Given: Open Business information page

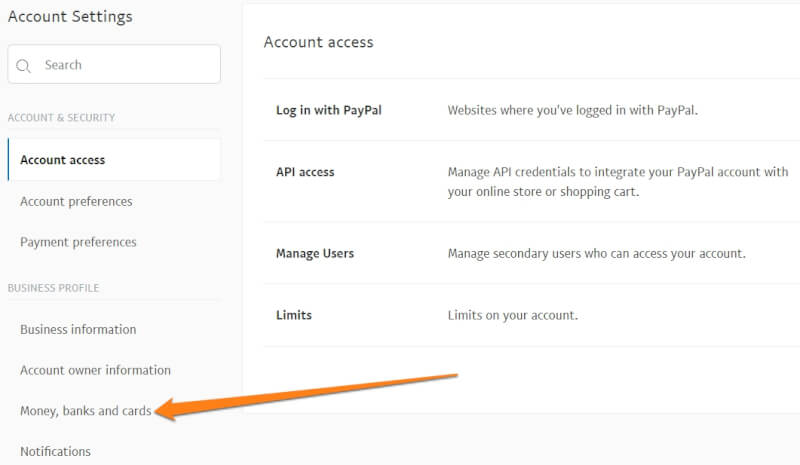Looking at the screenshot, I should click(78, 329).
